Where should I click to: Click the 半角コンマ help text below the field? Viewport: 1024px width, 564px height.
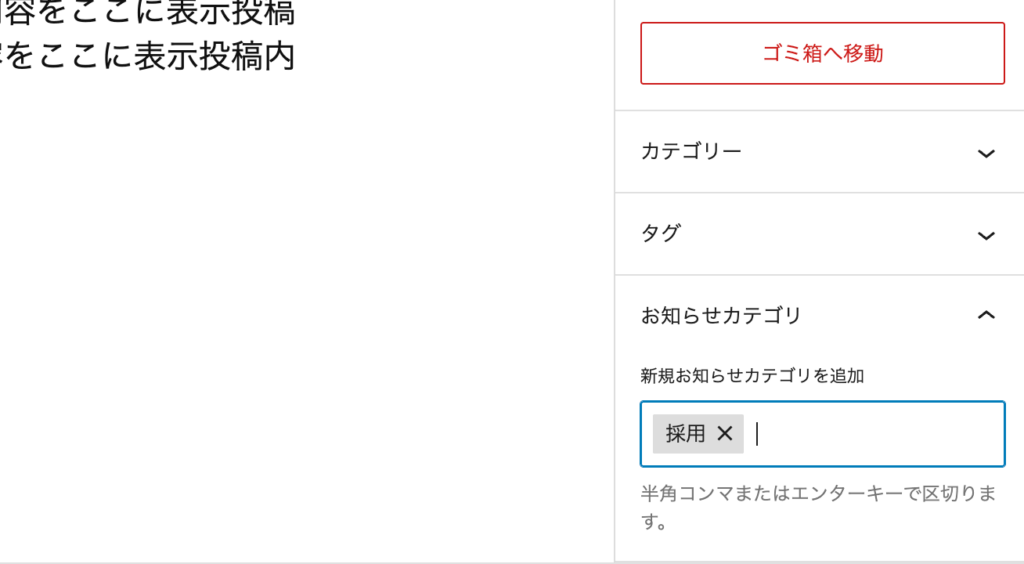coord(700,495)
